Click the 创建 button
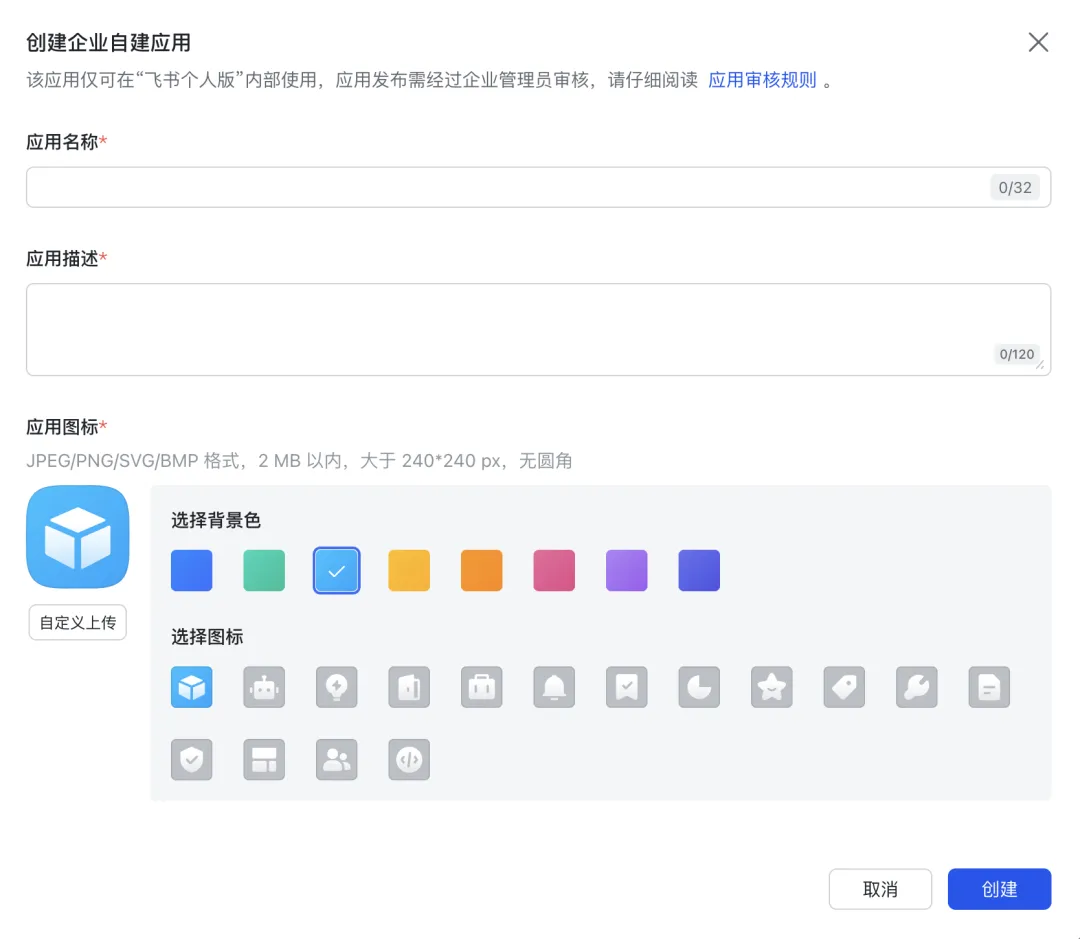1080x939 pixels. click(x=999, y=888)
